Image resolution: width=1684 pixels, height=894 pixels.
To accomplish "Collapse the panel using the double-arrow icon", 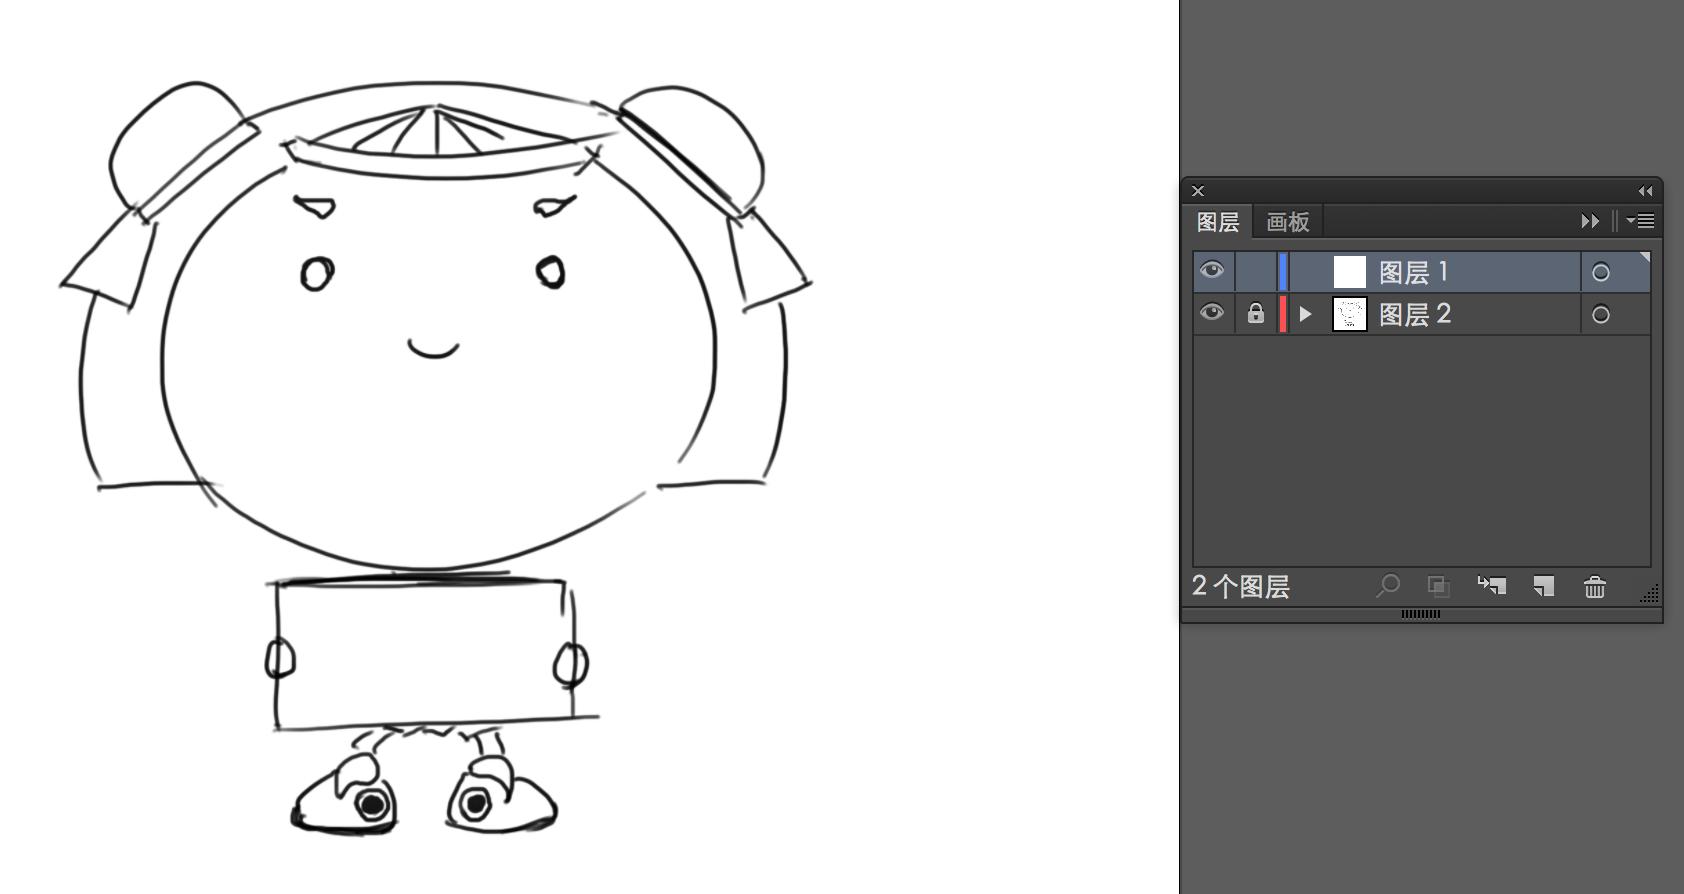I will [x=1645, y=191].
